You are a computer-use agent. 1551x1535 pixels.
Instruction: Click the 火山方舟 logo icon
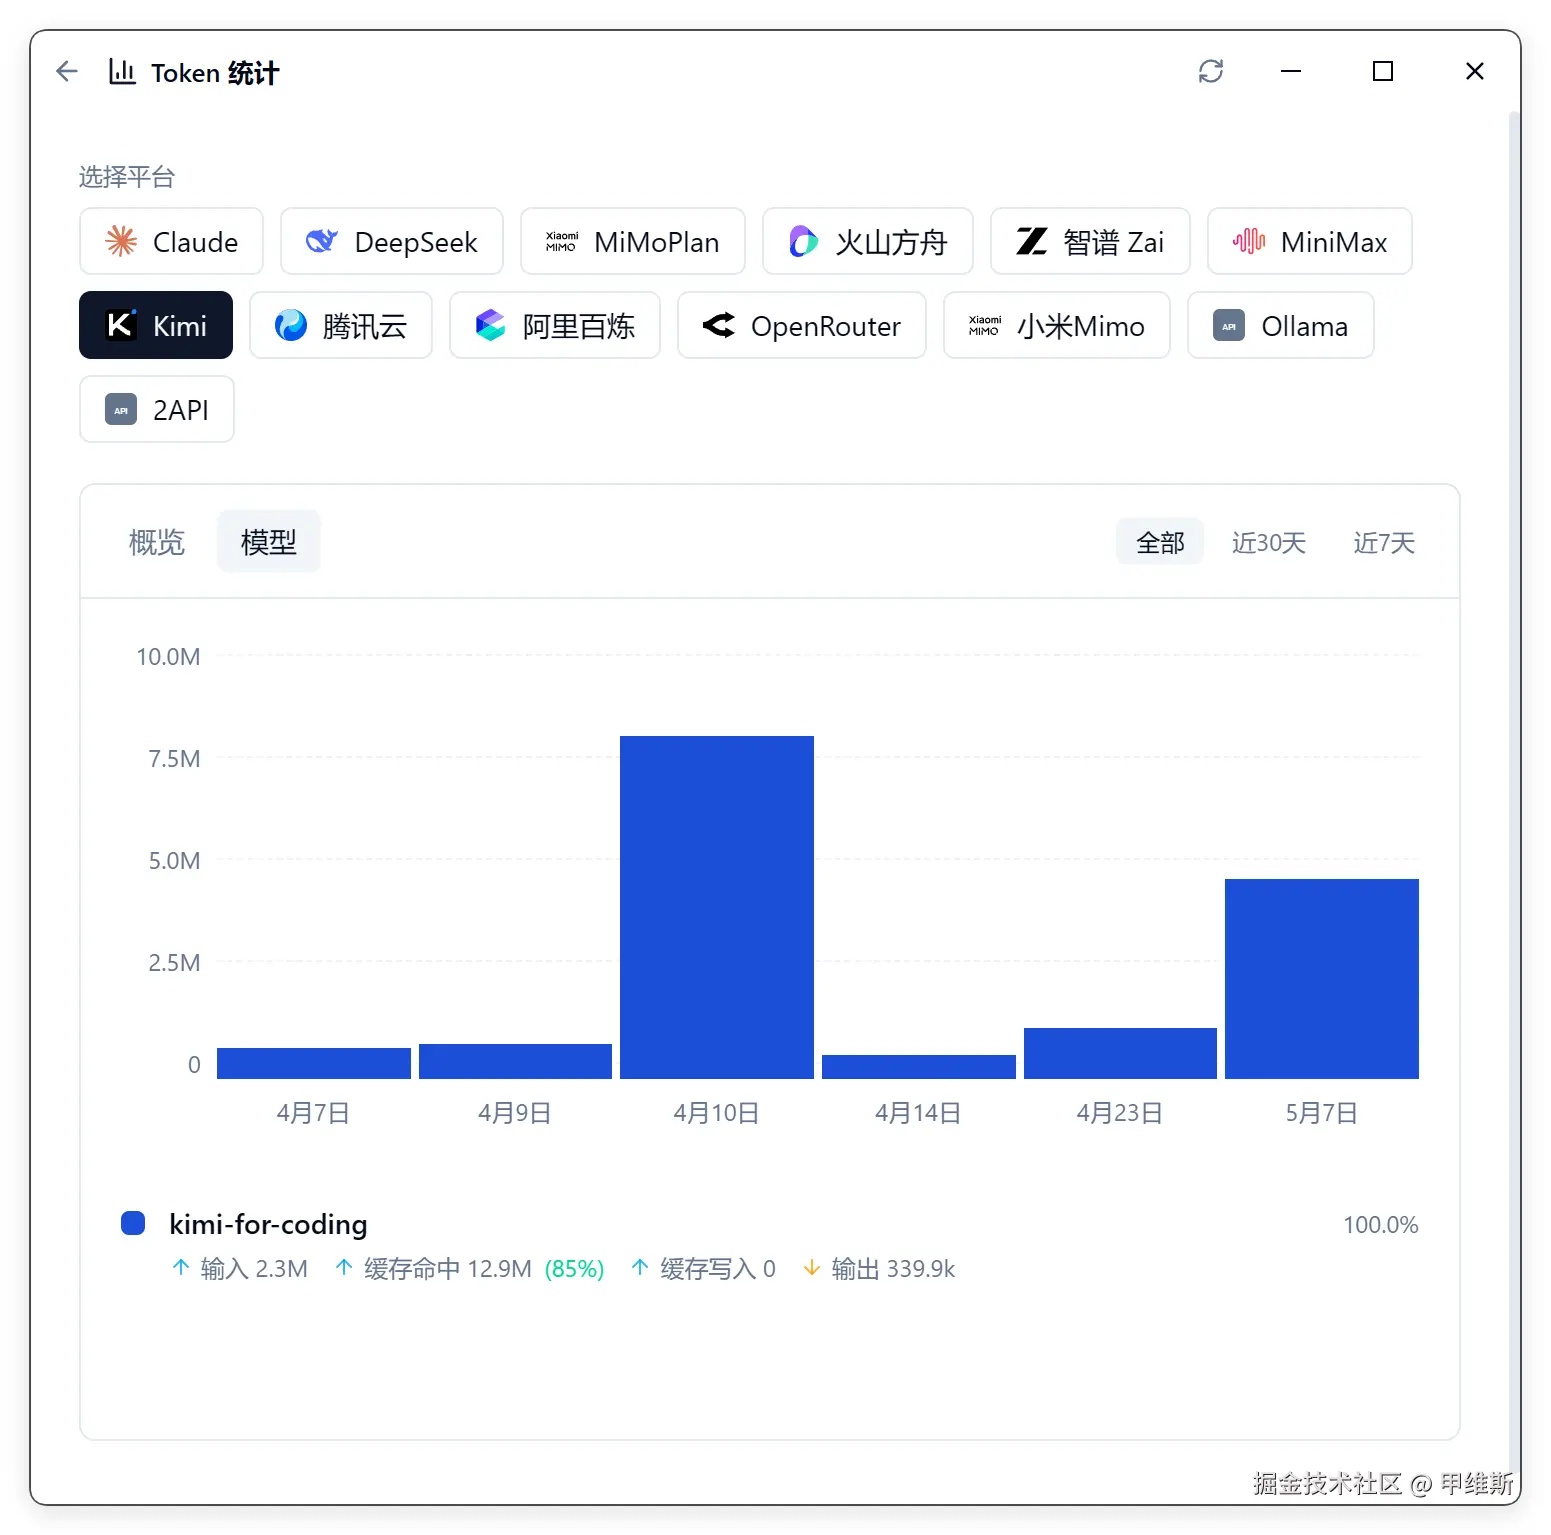pyautogui.click(x=803, y=241)
